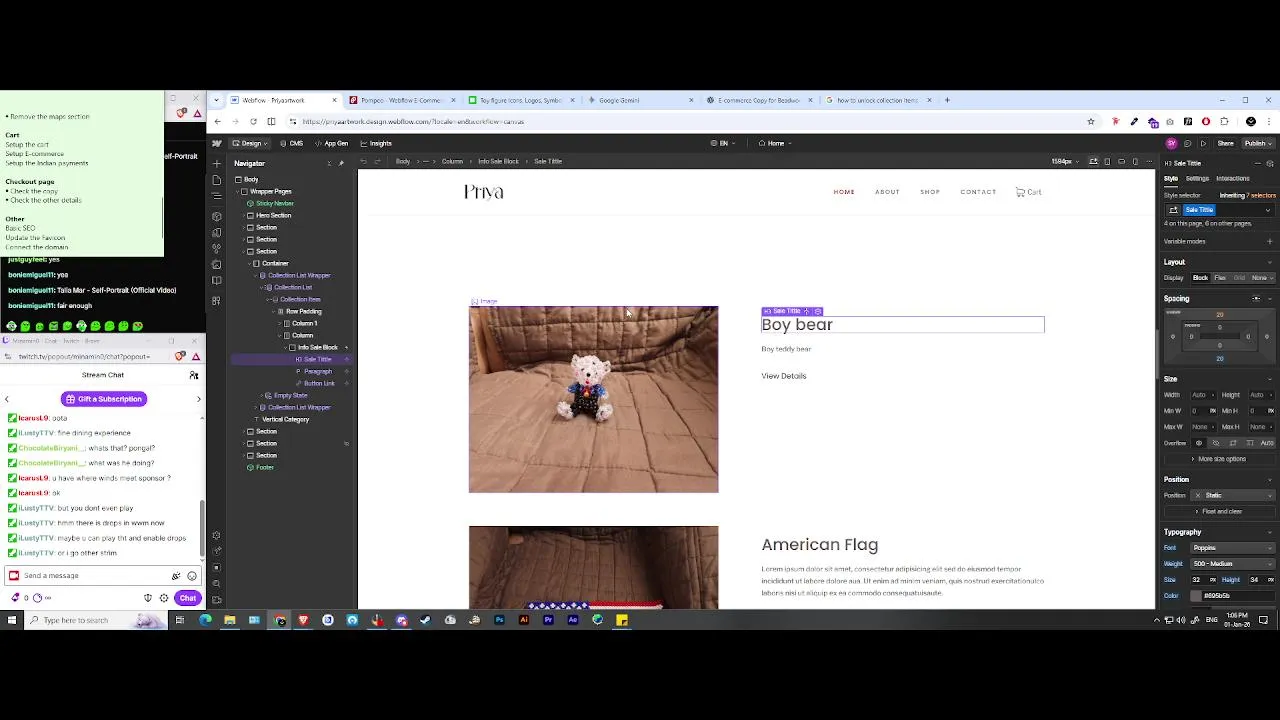Reload the browser page

coord(253,122)
